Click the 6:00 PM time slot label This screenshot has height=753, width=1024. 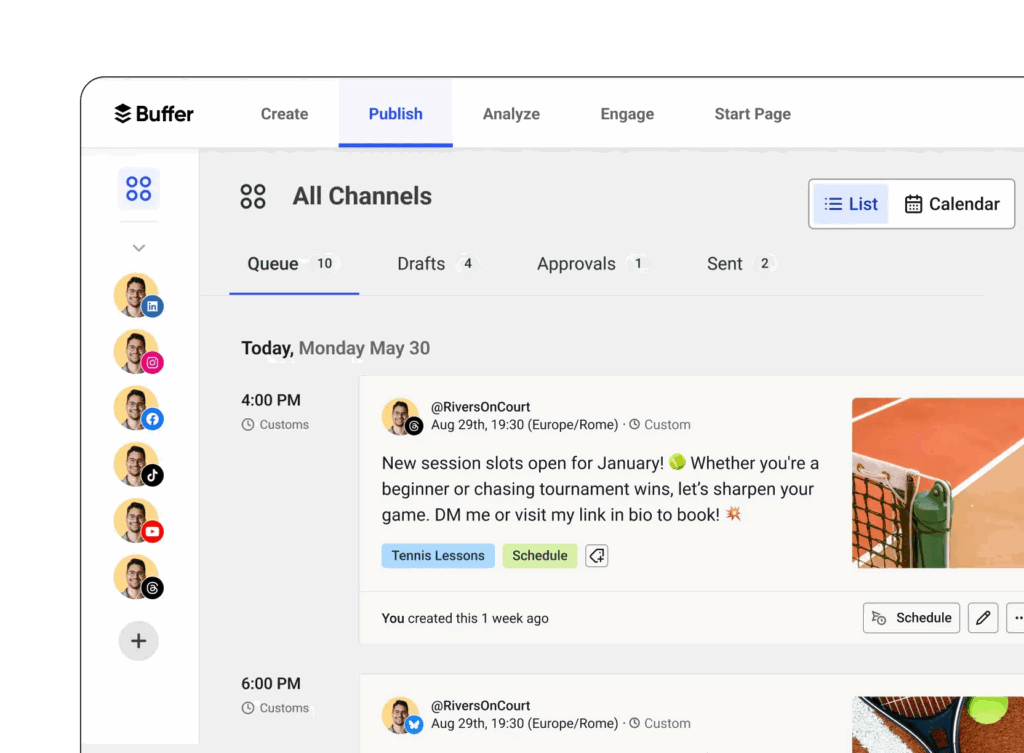click(271, 684)
